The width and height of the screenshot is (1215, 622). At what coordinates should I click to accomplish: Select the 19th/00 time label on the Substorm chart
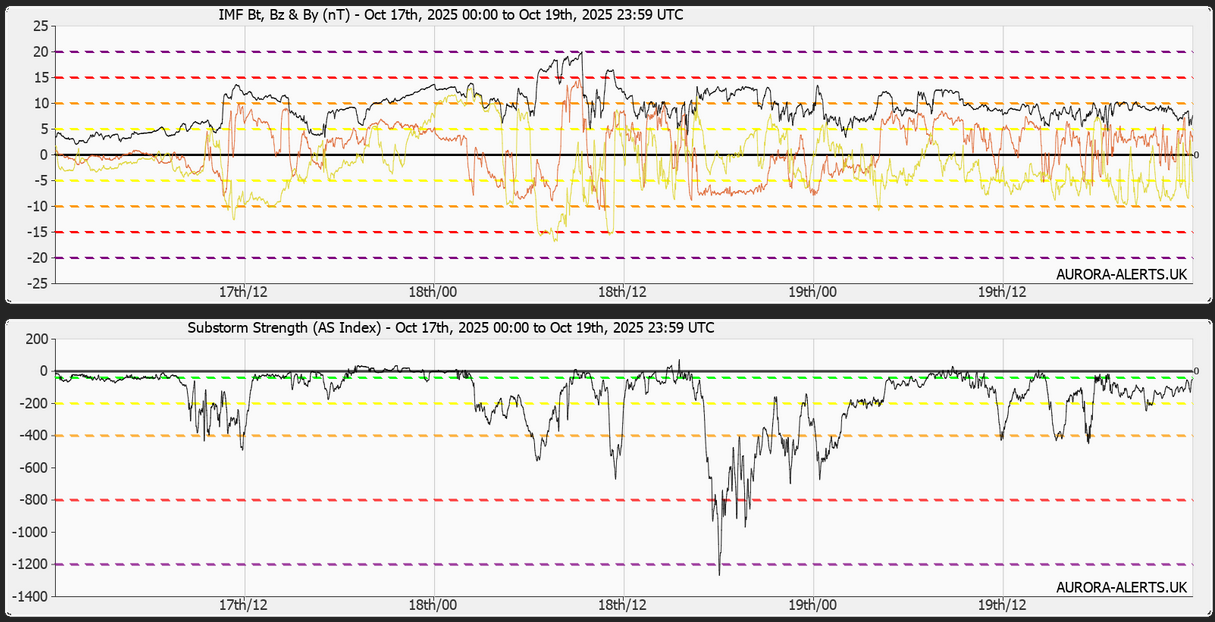click(813, 605)
